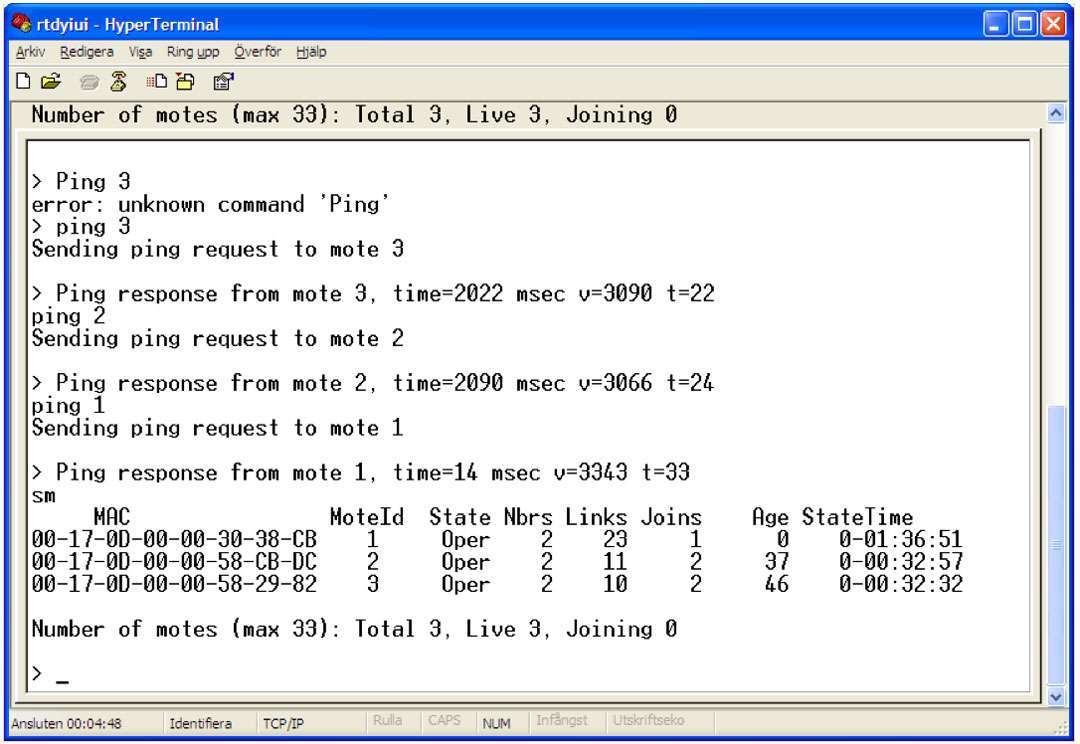This screenshot has width=1080, height=744.
Task: Click the 'MoteId' column header
Action: pyautogui.click(x=366, y=517)
